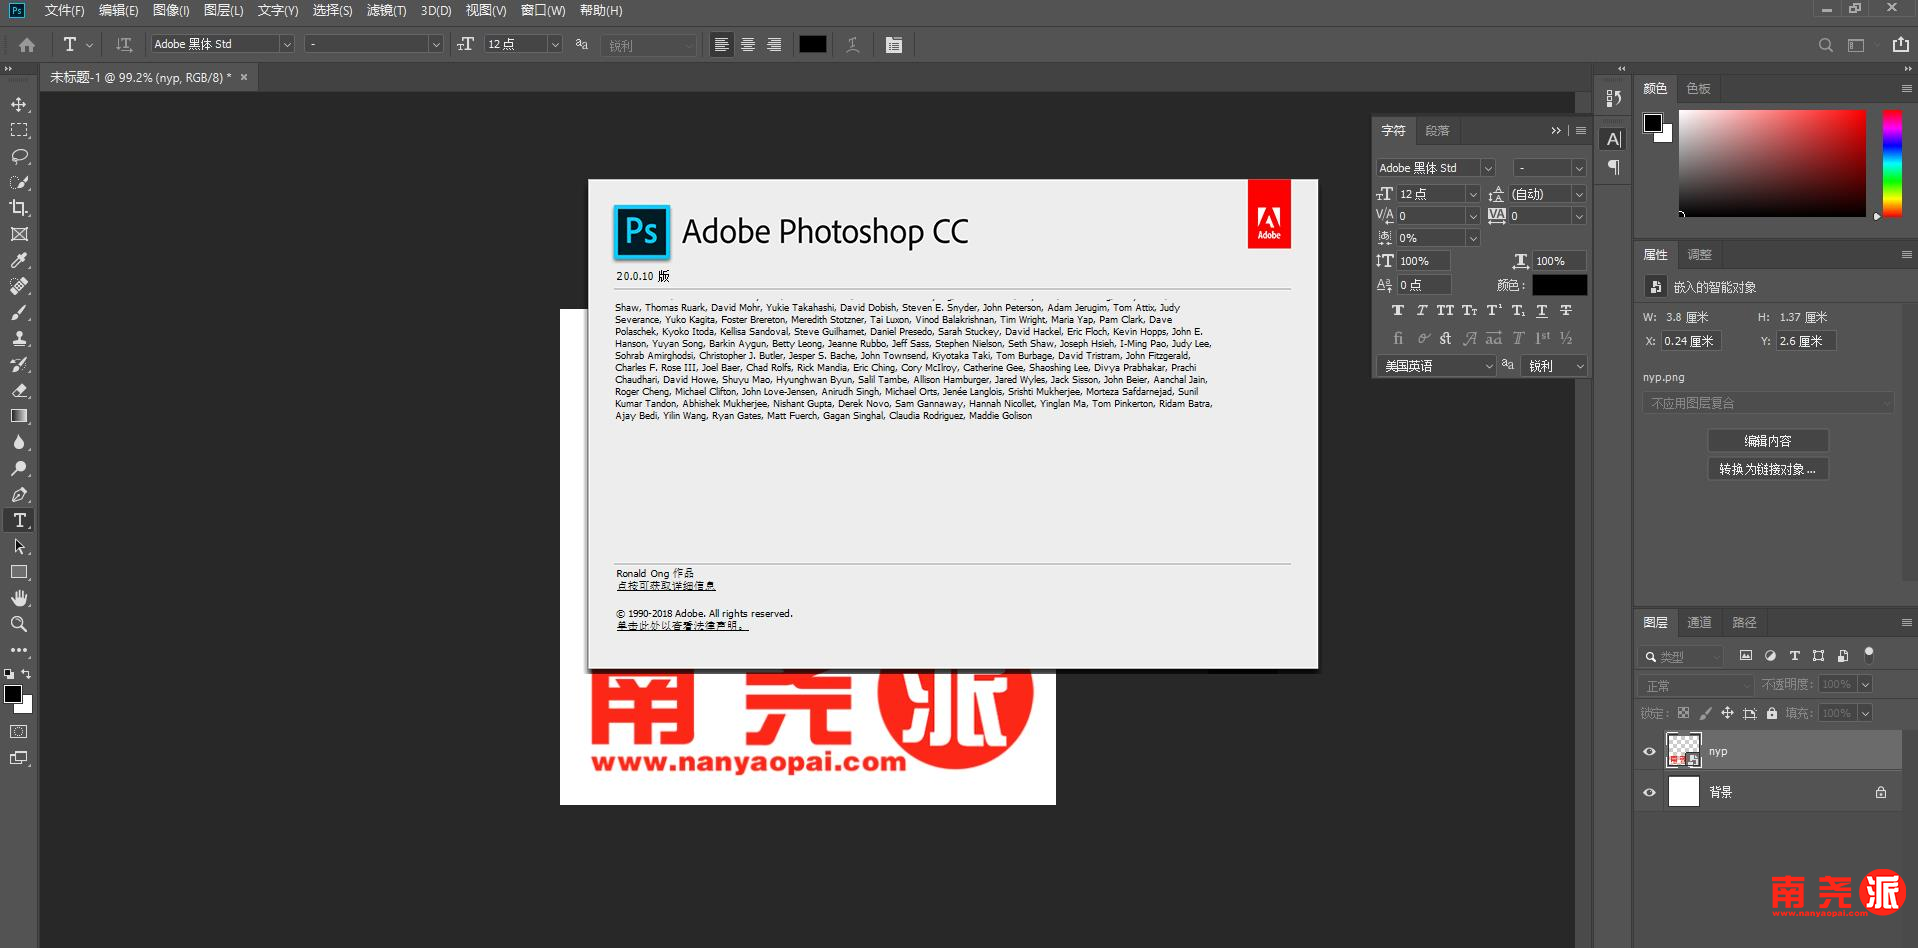This screenshot has width=1918, height=948.
Task: Click Character panel 颜色 swatch
Action: coord(1560,285)
